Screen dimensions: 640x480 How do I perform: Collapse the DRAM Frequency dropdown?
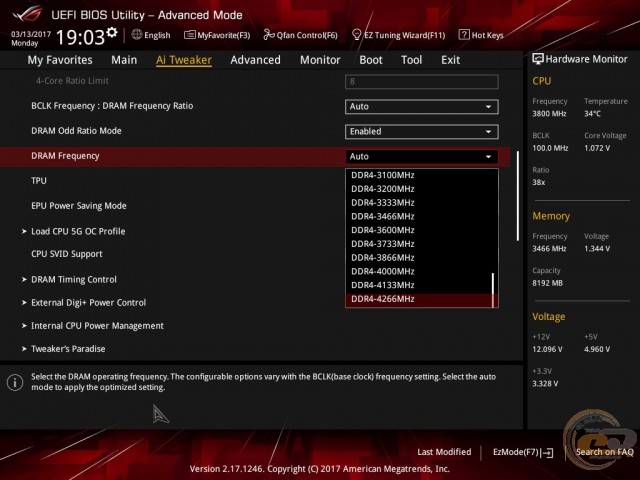[x=422, y=157]
